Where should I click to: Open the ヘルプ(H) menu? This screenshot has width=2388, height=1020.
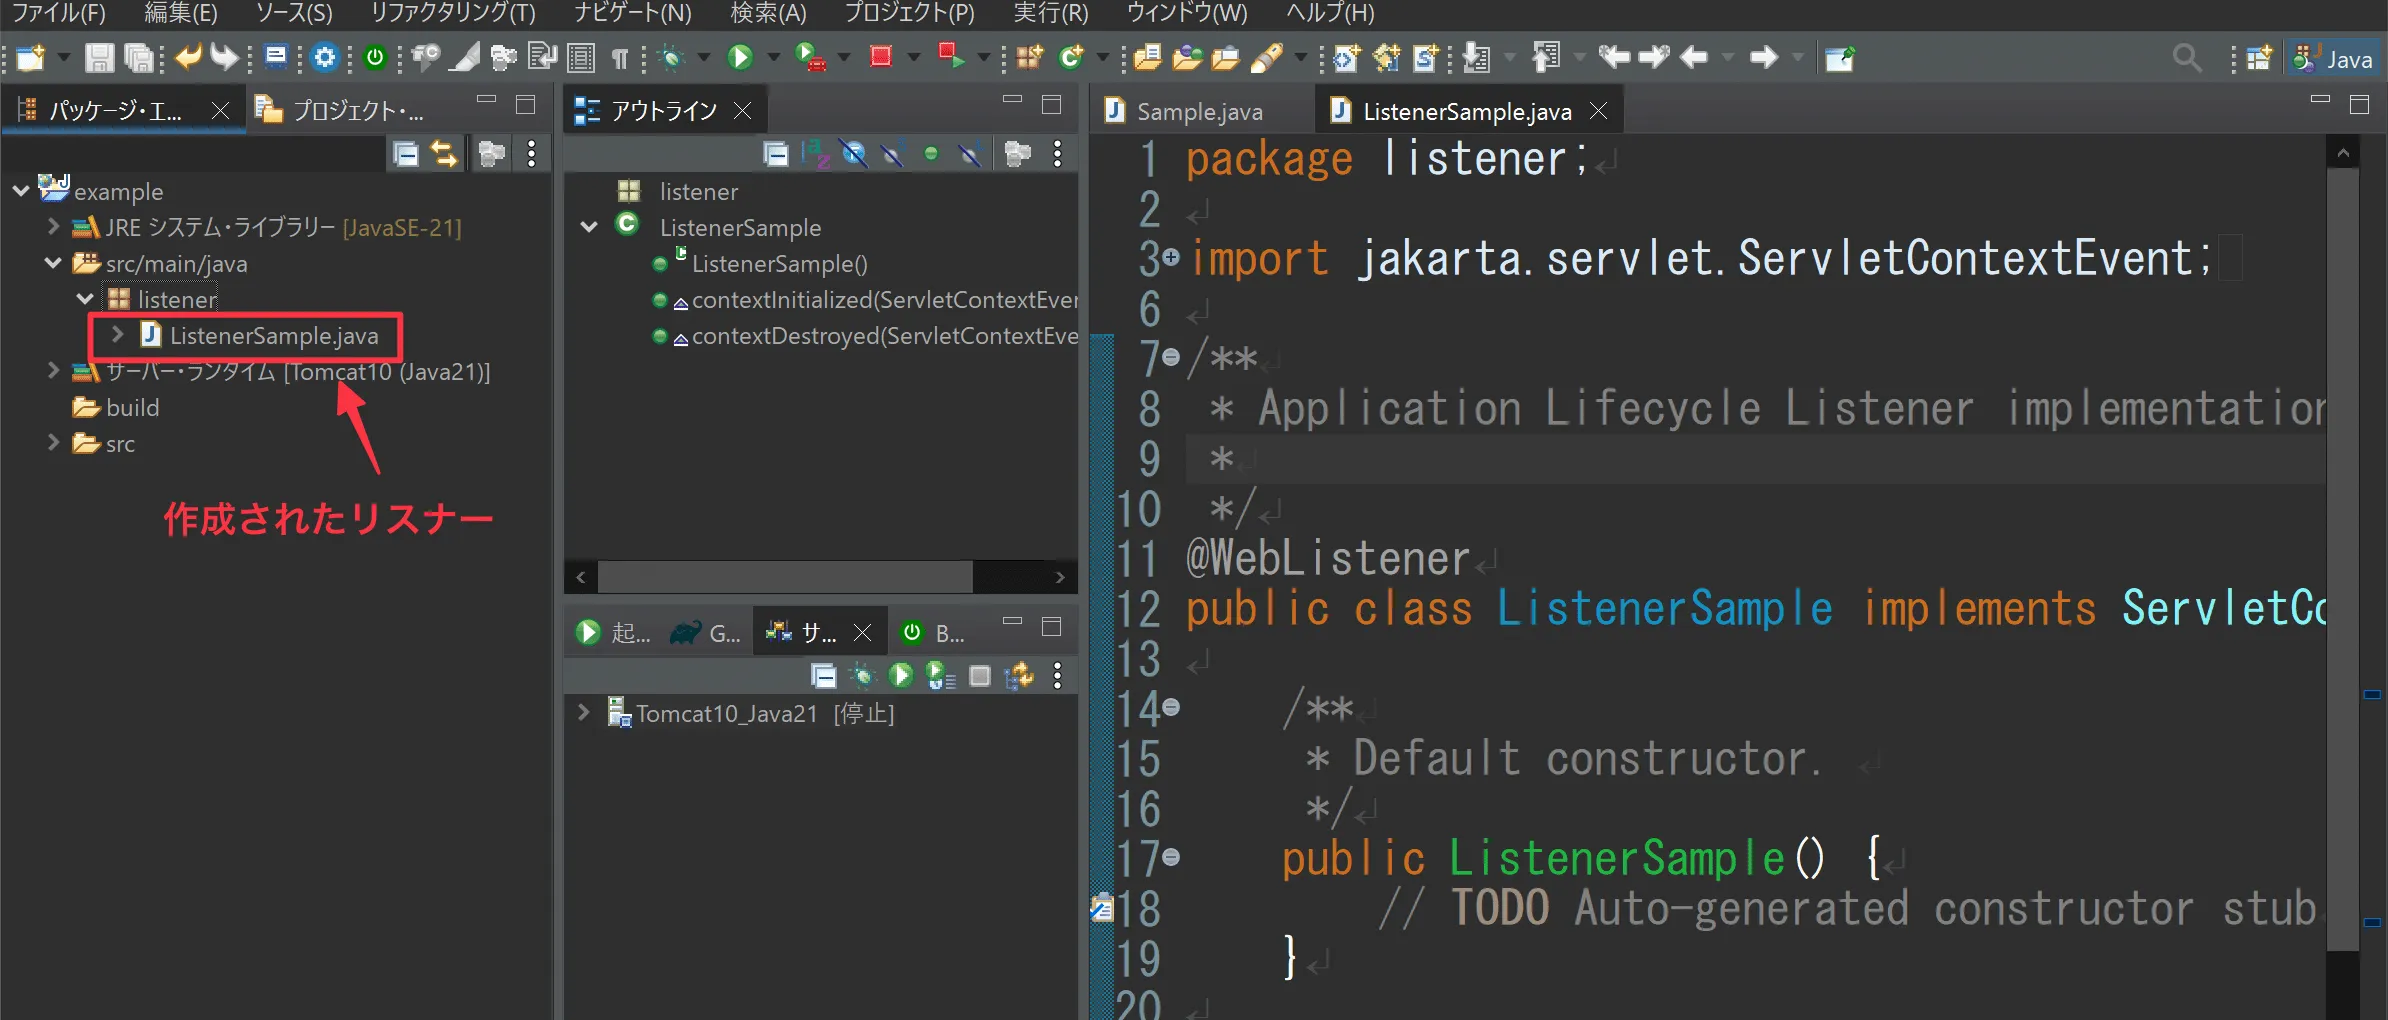[x=1330, y=13]
